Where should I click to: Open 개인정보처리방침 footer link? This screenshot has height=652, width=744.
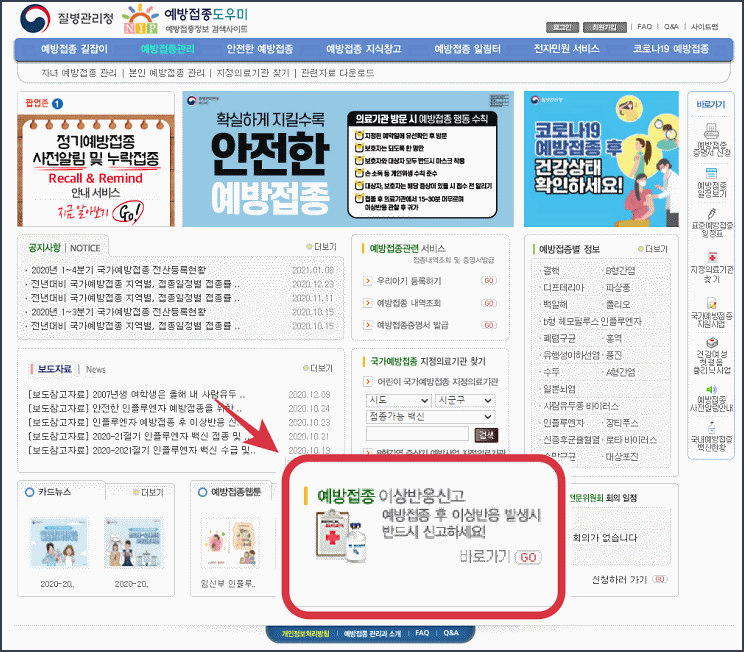[x=305, y=633]
